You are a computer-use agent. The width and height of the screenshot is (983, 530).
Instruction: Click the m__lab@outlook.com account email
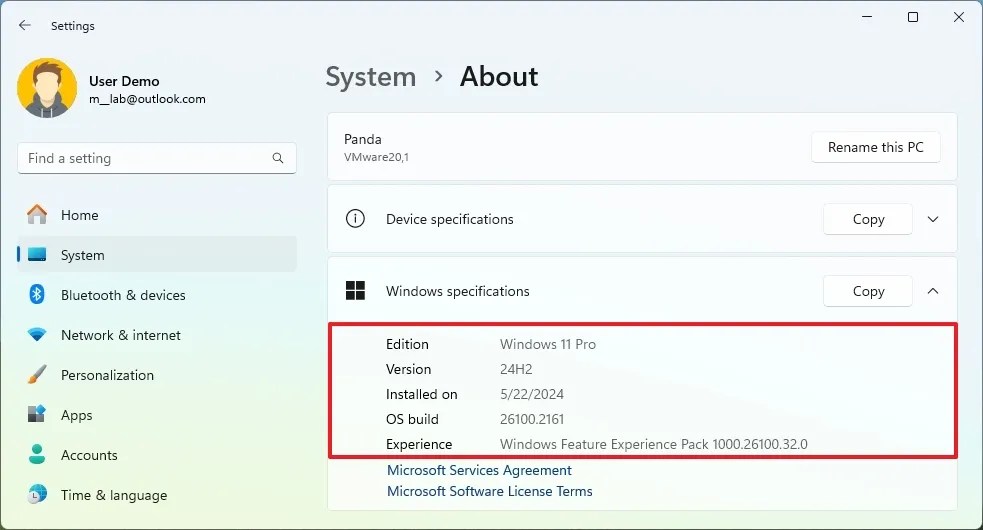[x=147, y=99]
